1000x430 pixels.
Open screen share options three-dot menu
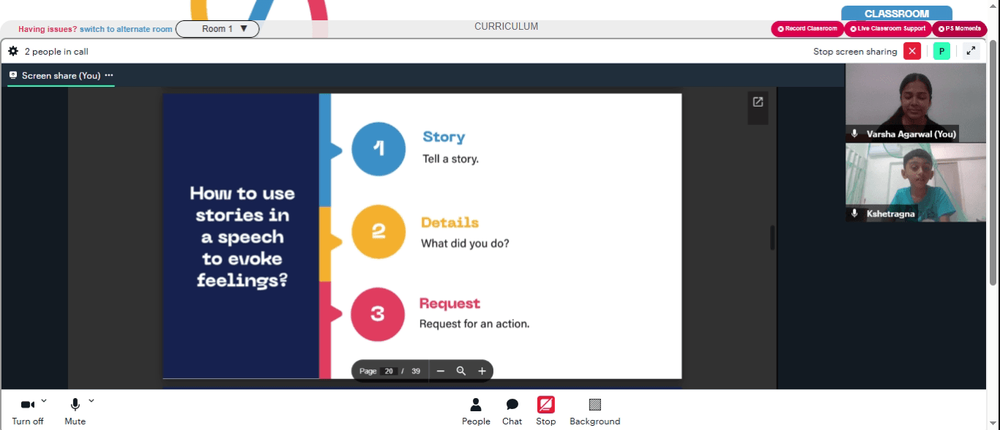point(108,75)
